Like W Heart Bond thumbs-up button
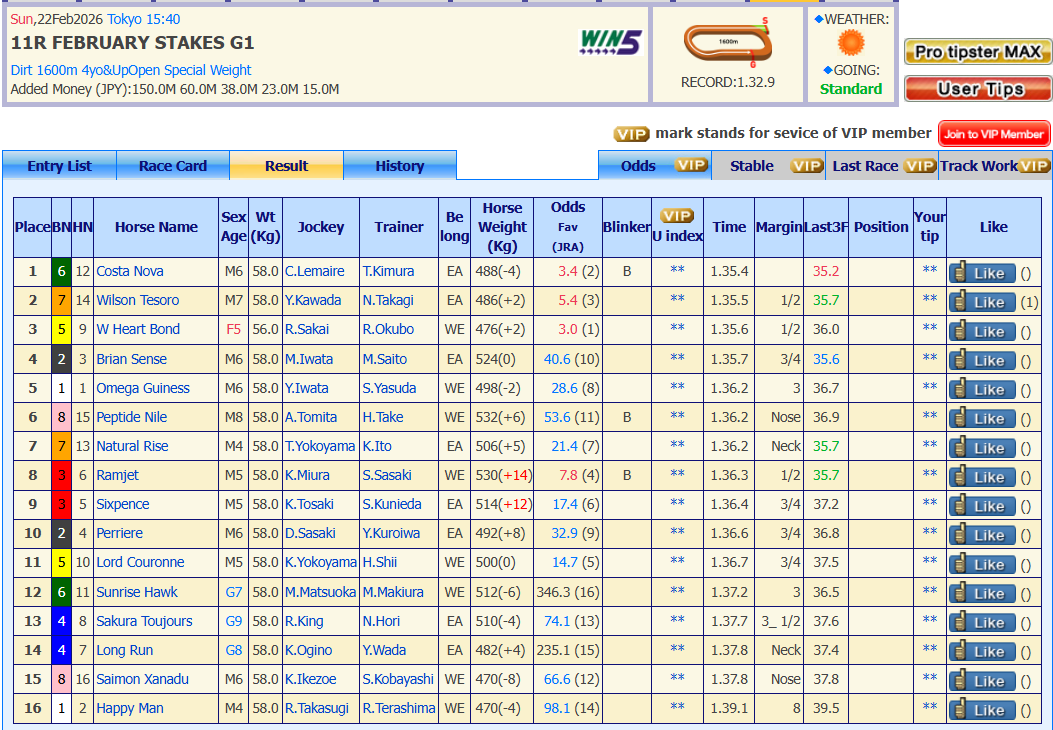 click(982, 331)
